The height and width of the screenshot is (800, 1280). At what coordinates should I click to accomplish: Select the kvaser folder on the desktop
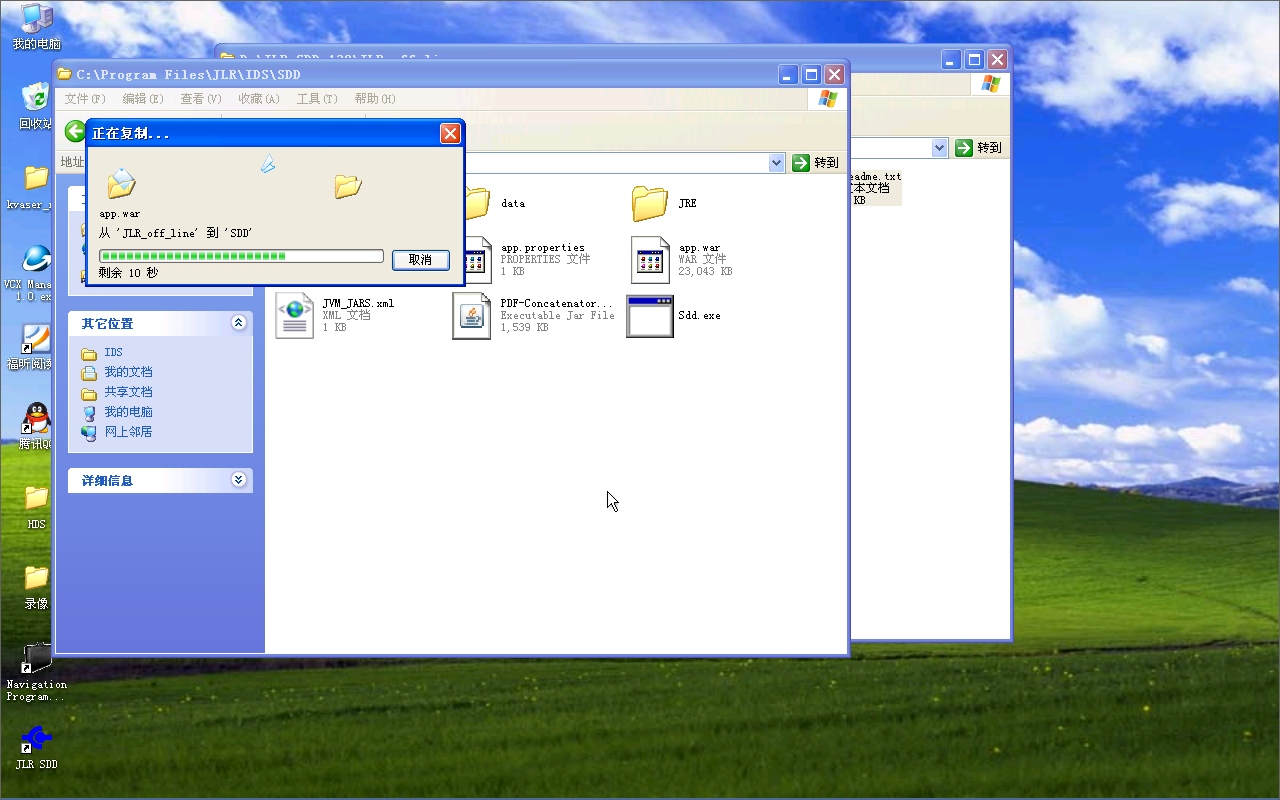click(x=36, y=186)
